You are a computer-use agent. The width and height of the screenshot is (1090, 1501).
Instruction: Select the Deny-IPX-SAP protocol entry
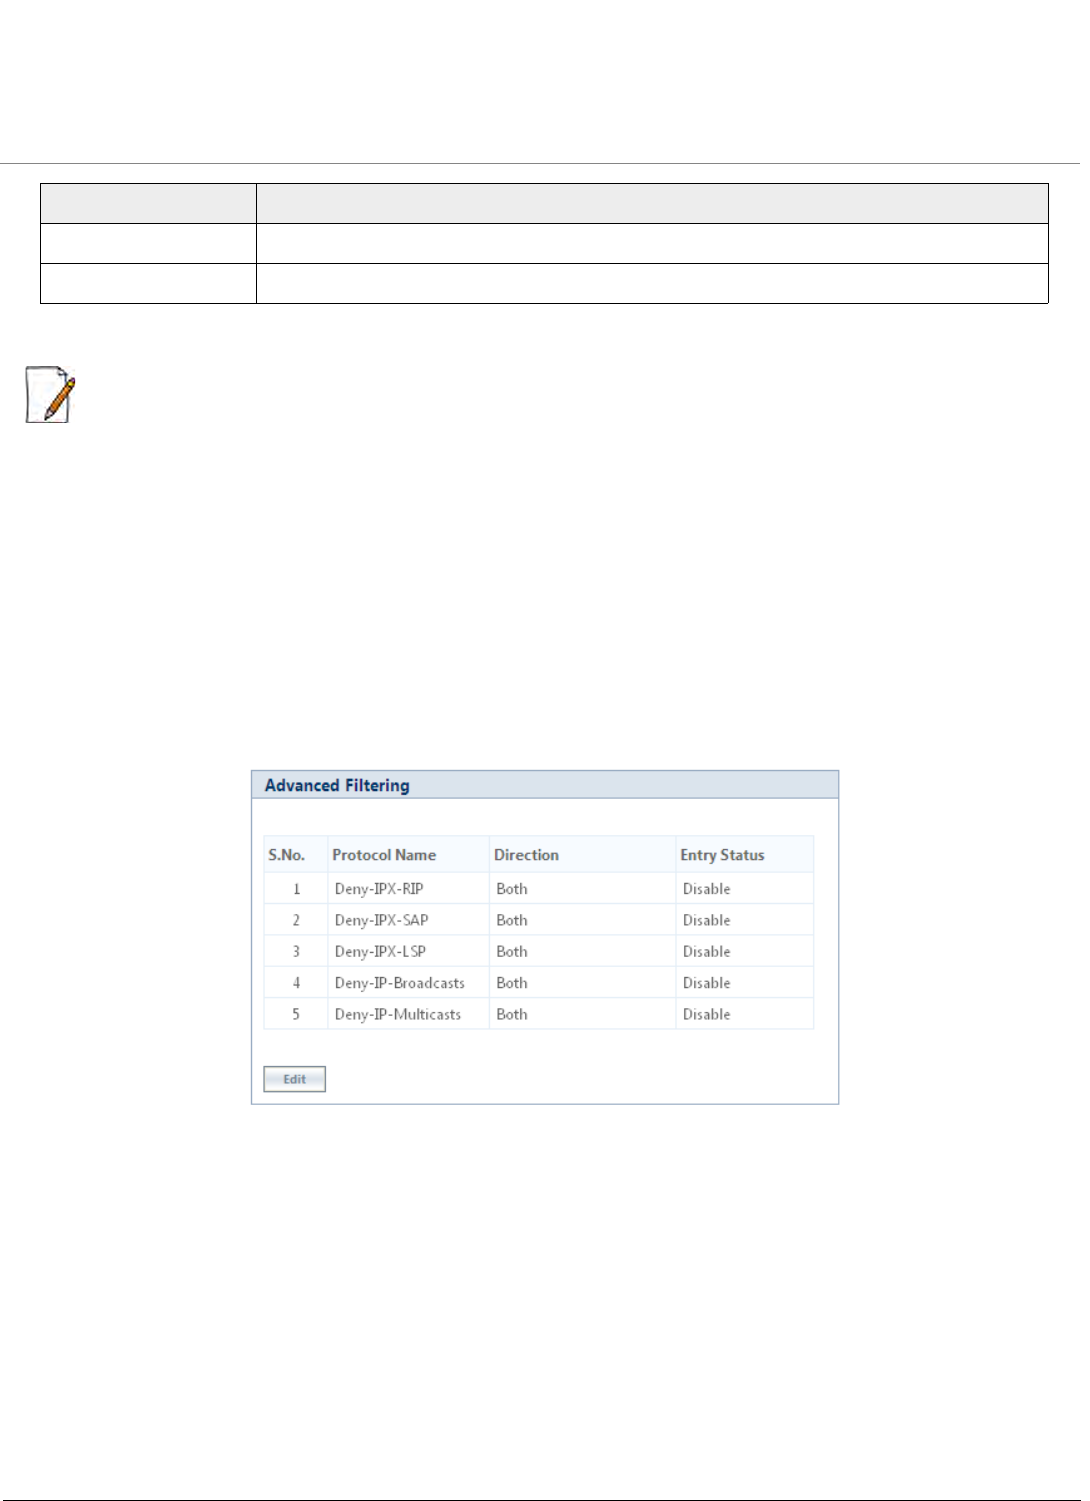381,920
